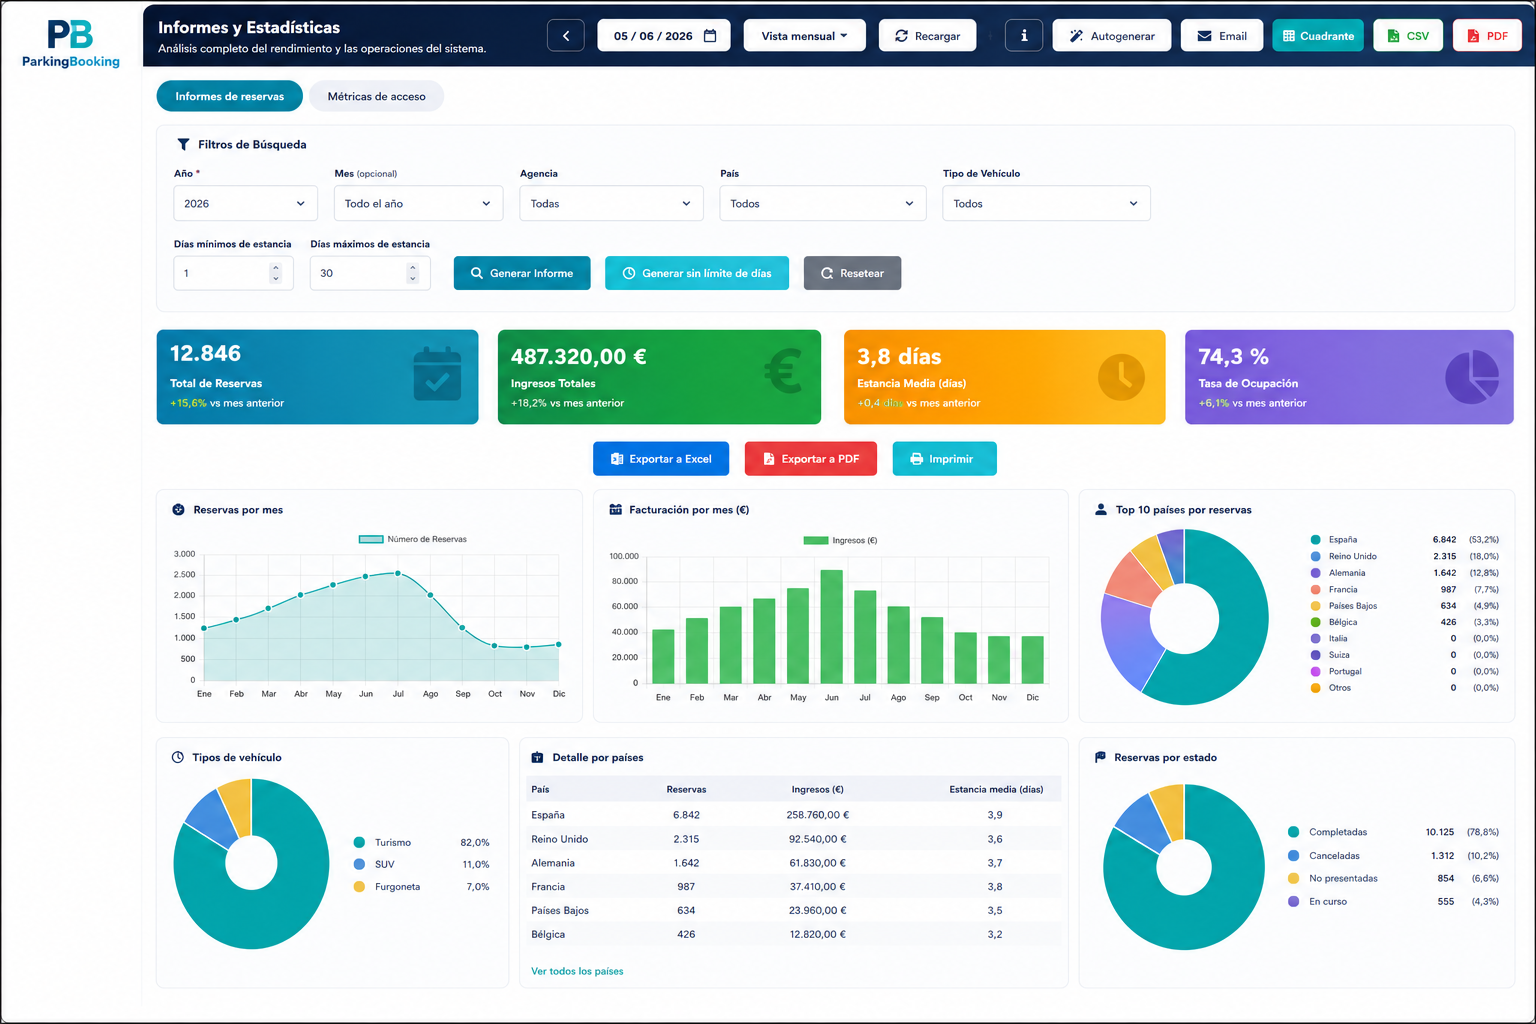
Task: Switch to Métricas de acceso tab
Action: pos(376,96)
